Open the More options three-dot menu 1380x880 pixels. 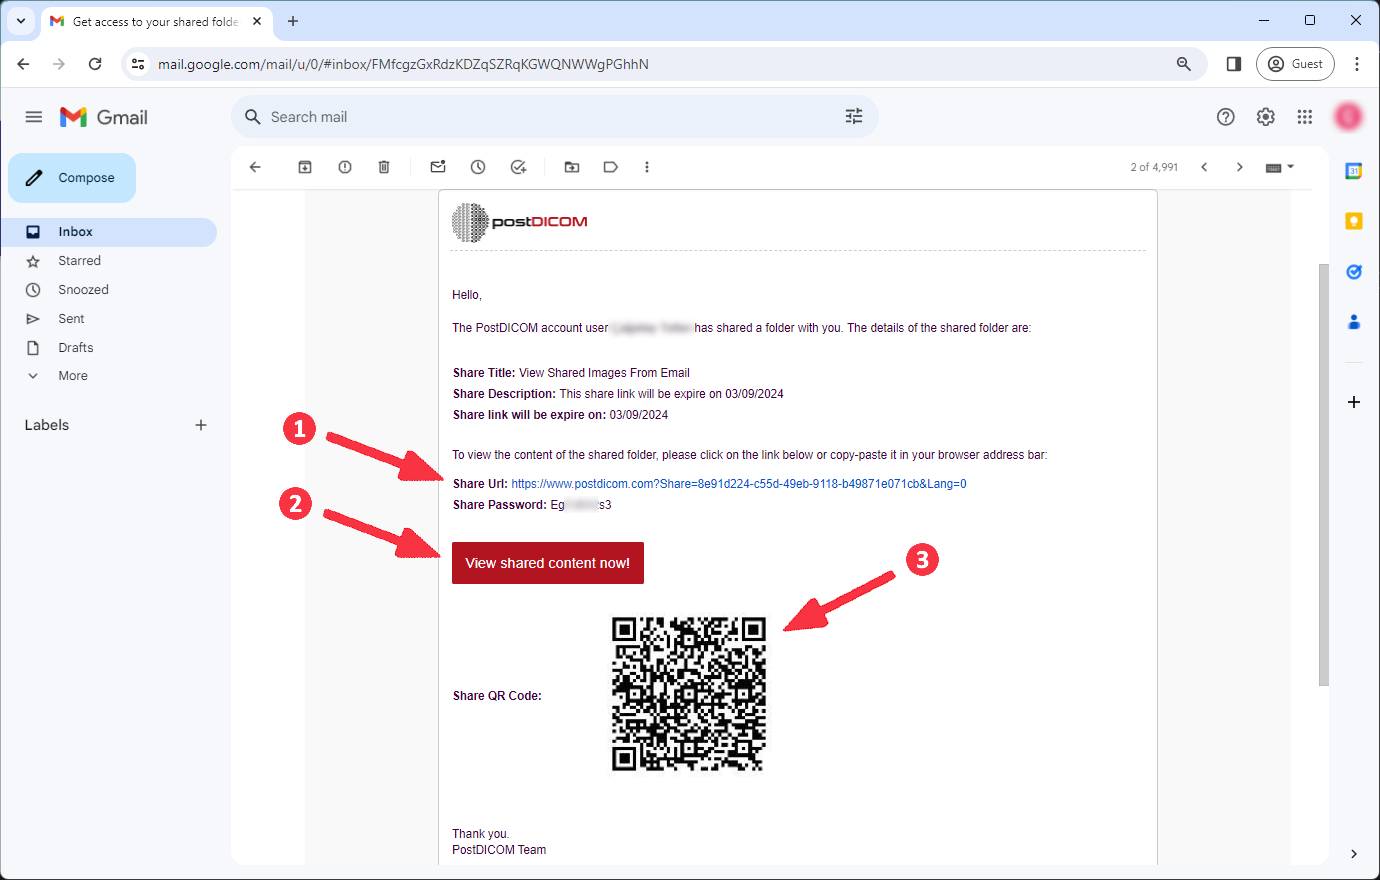(647, 167)
